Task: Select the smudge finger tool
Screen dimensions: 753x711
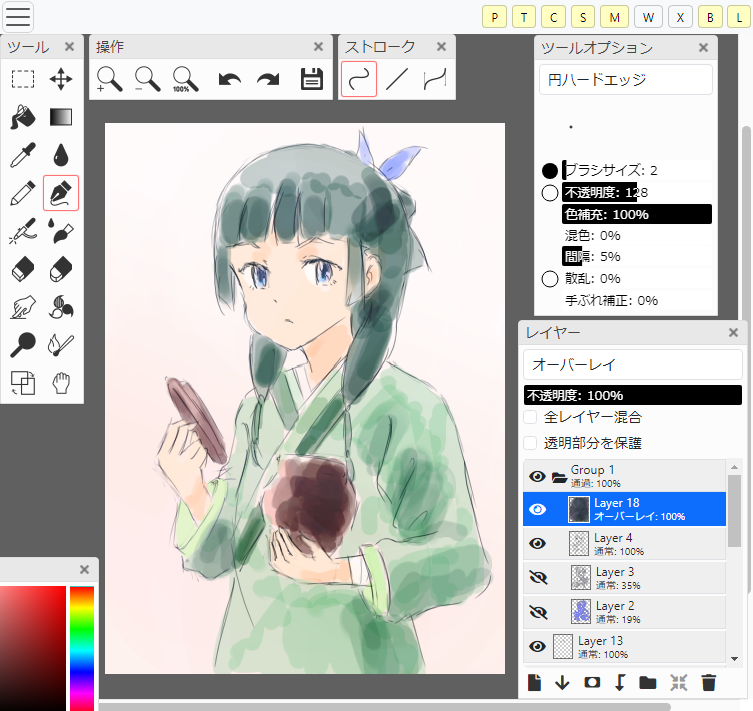Action: tap(23, 307)
